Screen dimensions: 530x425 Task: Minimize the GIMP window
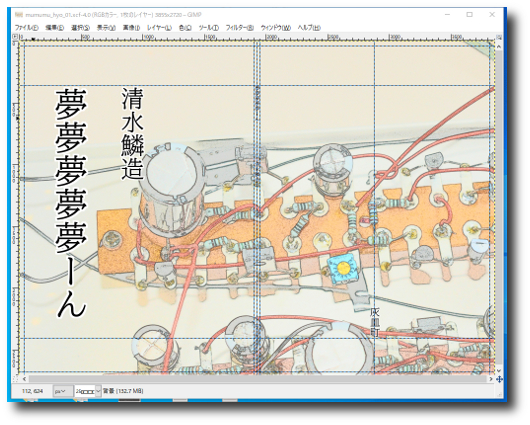448,15
